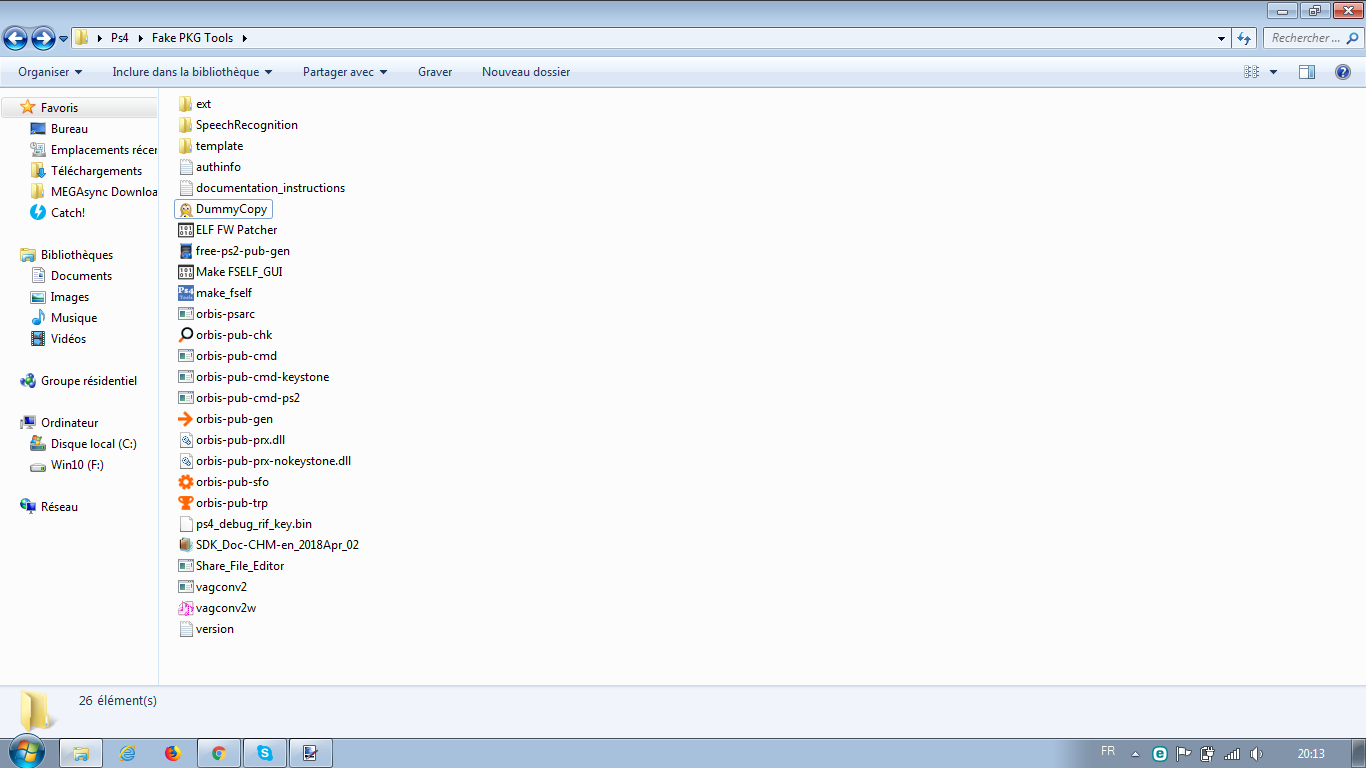Show hidden system tray icons

click(x=1135, y=754)
